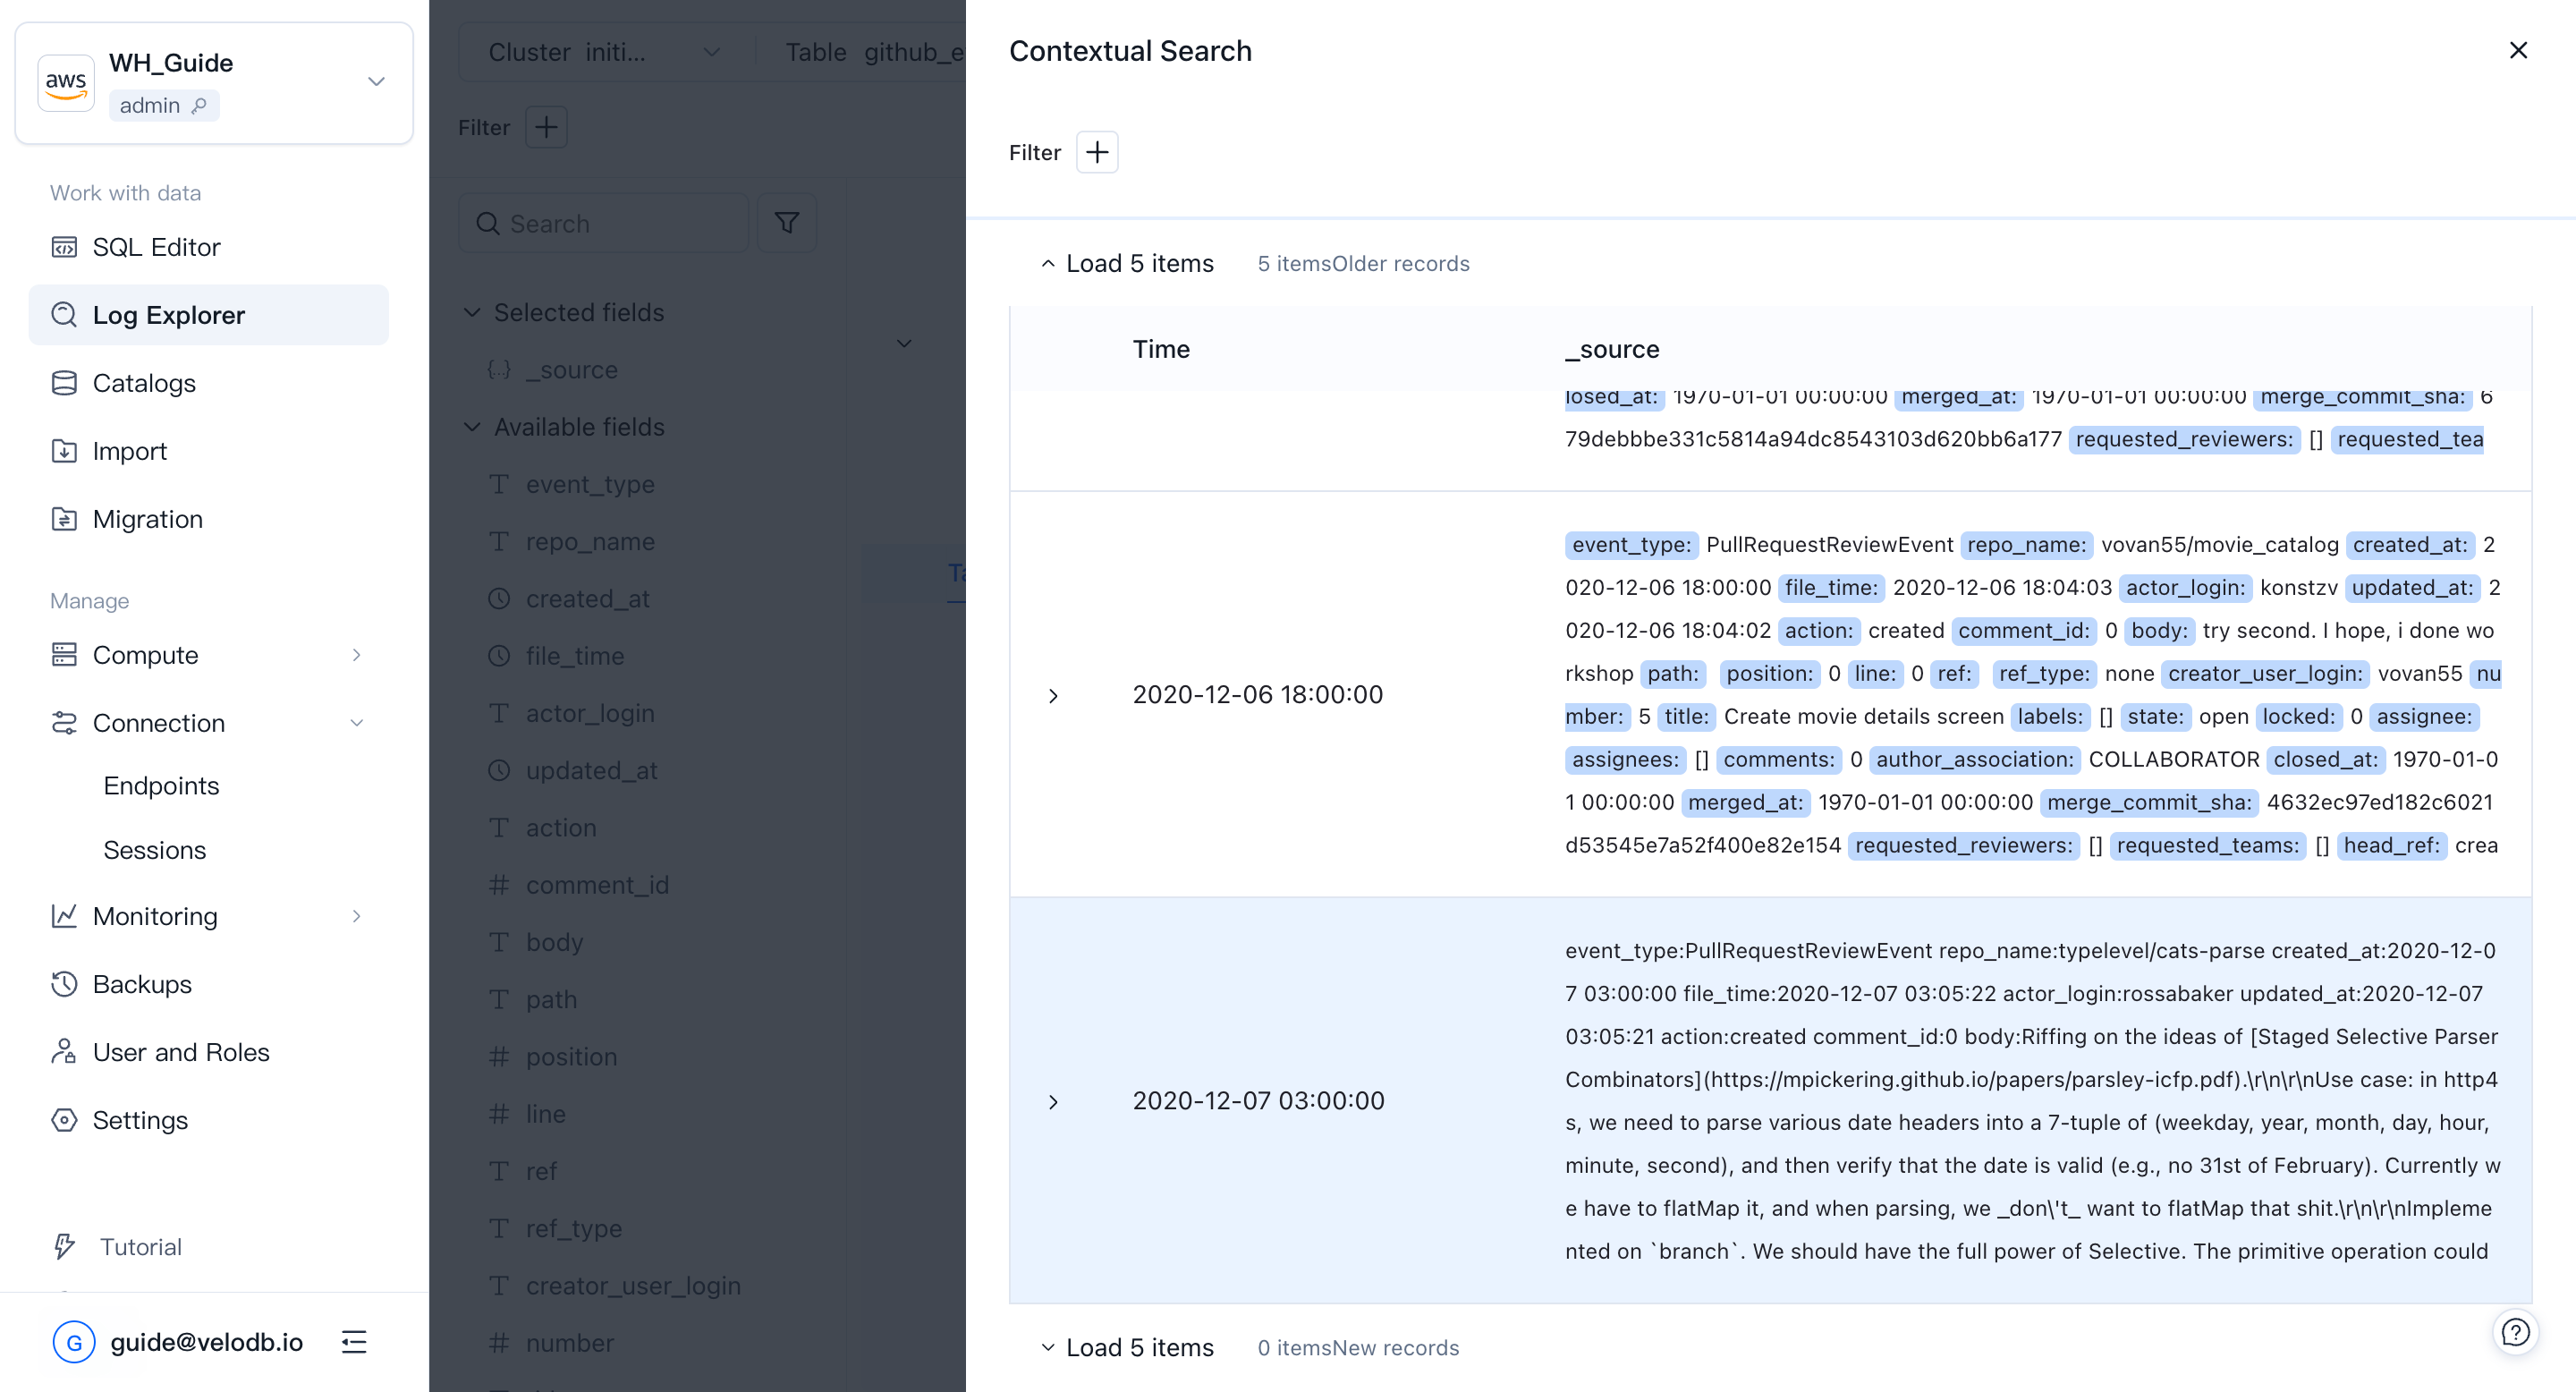Open User and Roles management
The image size is (2576, 1392).
coord(180,1052)
